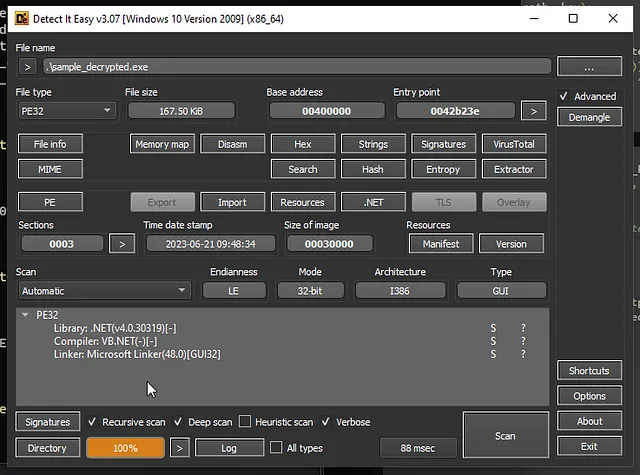Select the Linker Microsoft Linker row
This screenshot has width=640, height=475.
[x=282, y=354]
